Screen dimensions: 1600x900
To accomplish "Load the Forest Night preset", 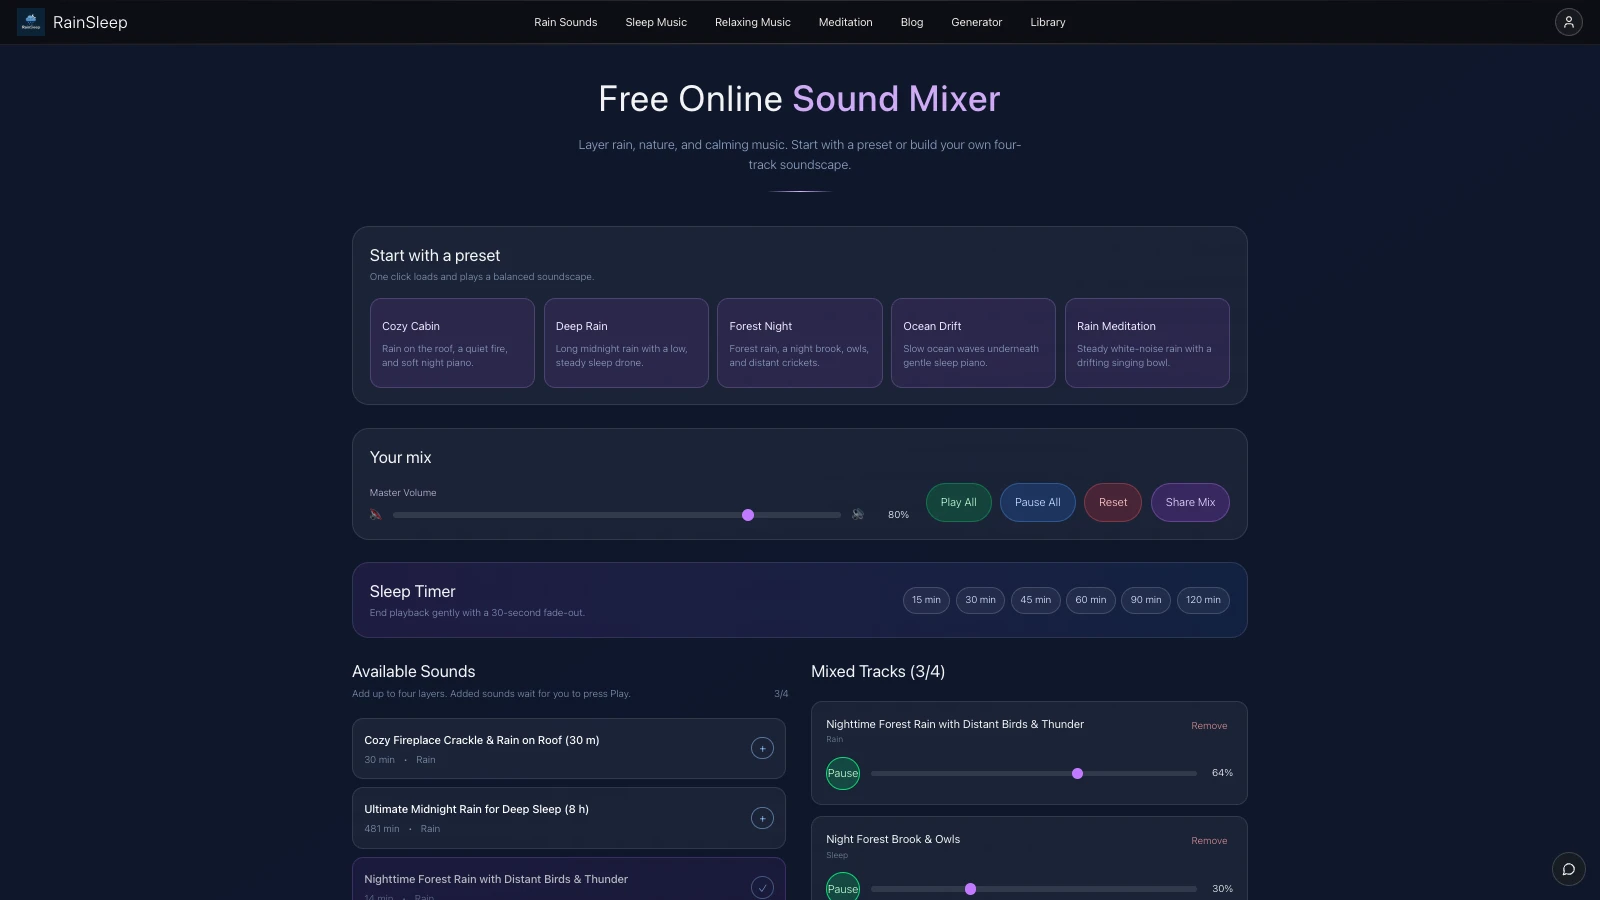I will (x=800, y=343).
